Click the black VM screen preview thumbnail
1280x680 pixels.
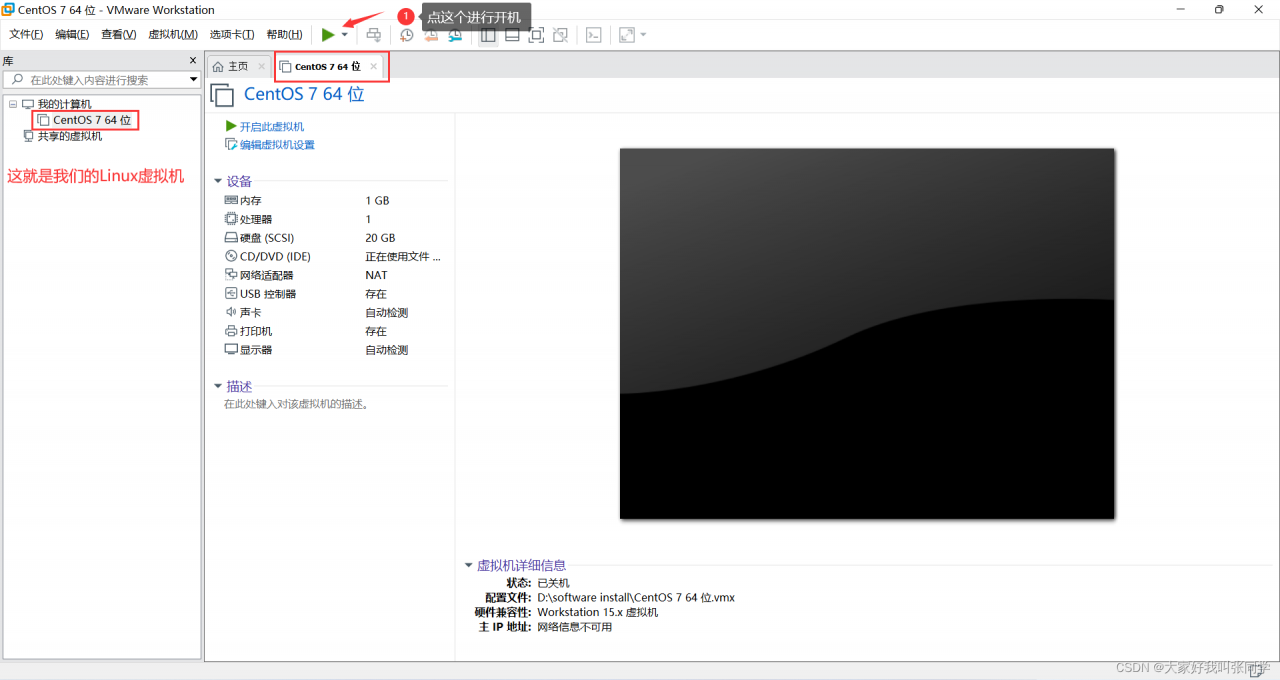867,334
